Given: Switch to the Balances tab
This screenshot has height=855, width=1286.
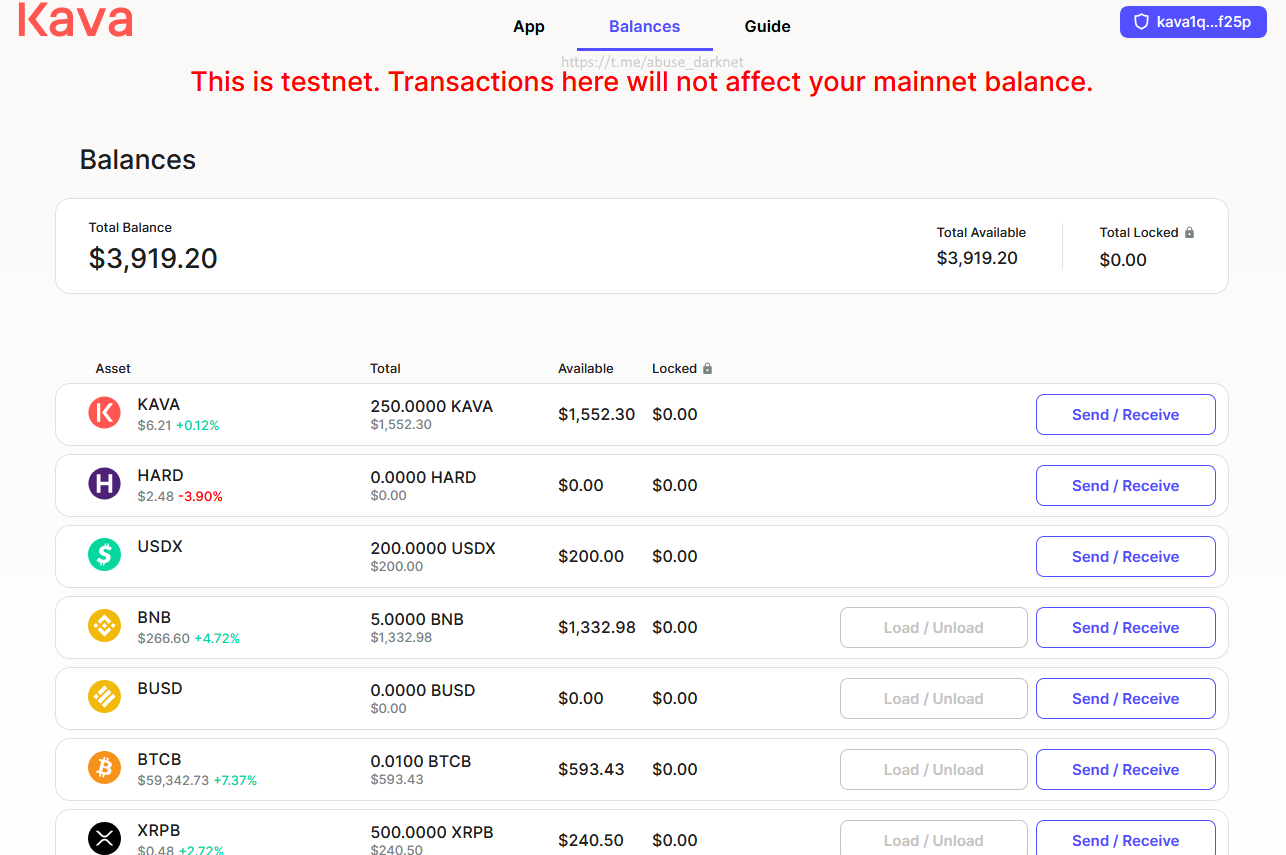Looking at the screenshot, I should pos(644,27).
